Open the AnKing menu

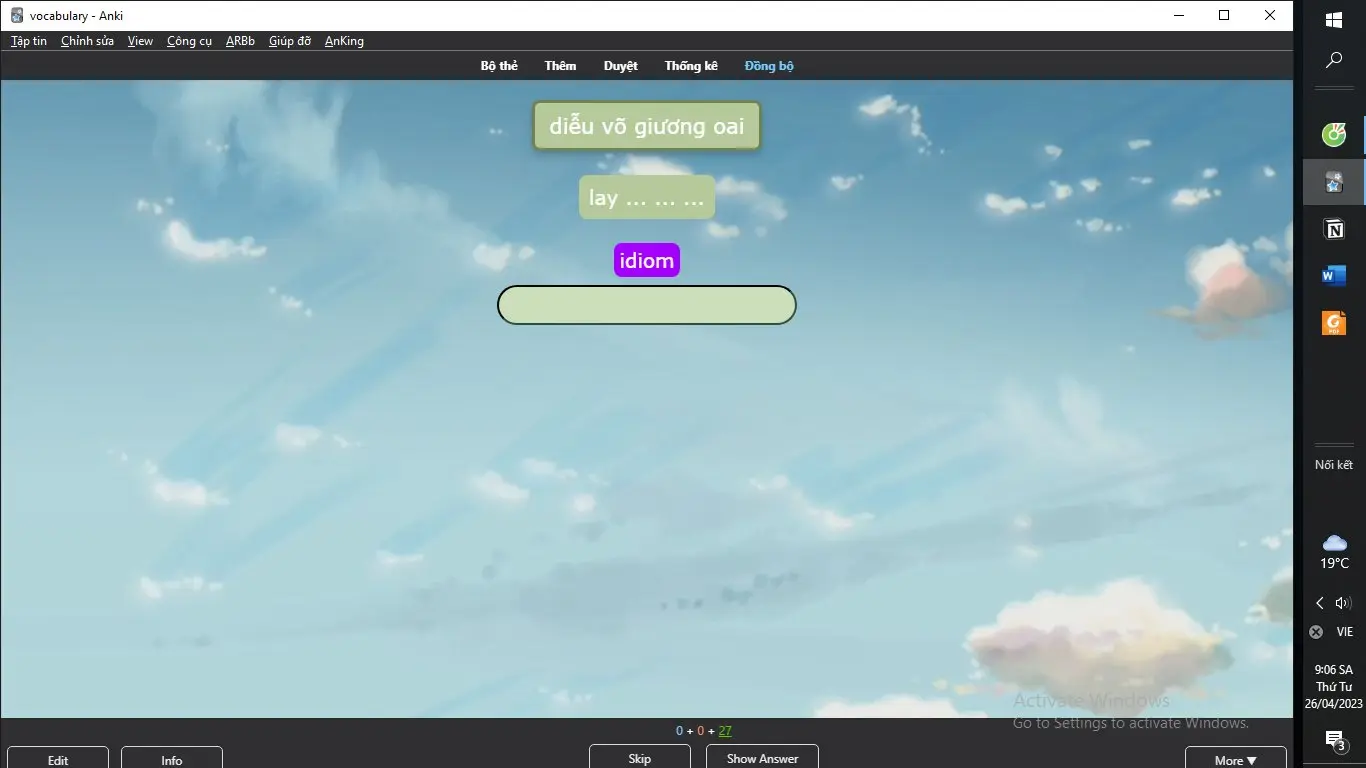point(344,41)
